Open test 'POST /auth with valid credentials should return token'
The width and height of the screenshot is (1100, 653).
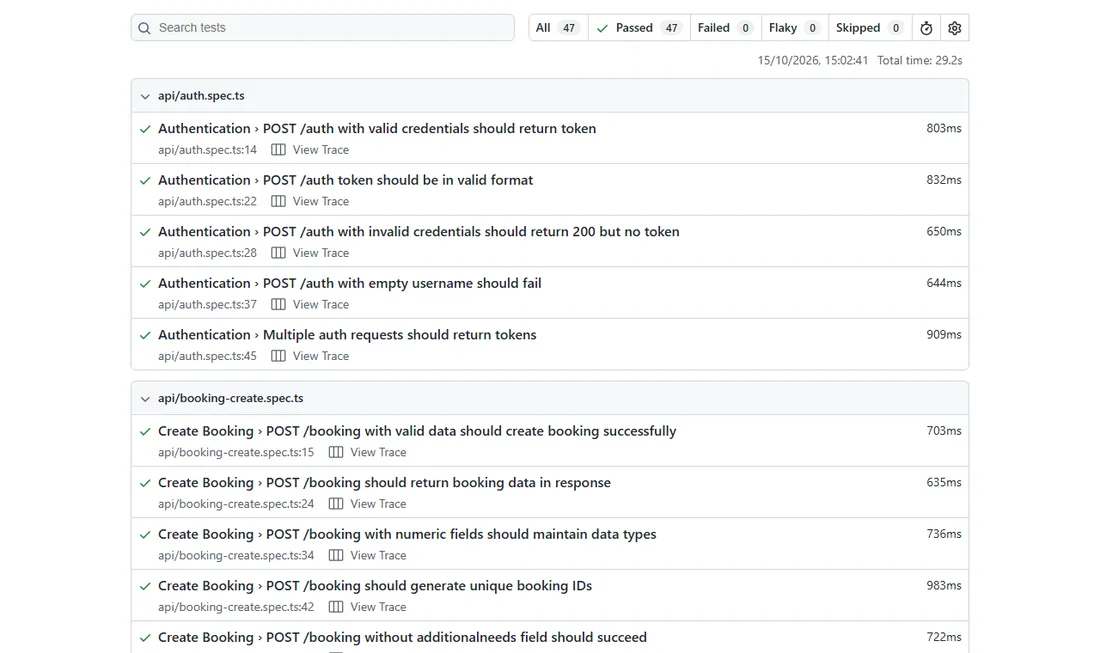coord(429,128)
